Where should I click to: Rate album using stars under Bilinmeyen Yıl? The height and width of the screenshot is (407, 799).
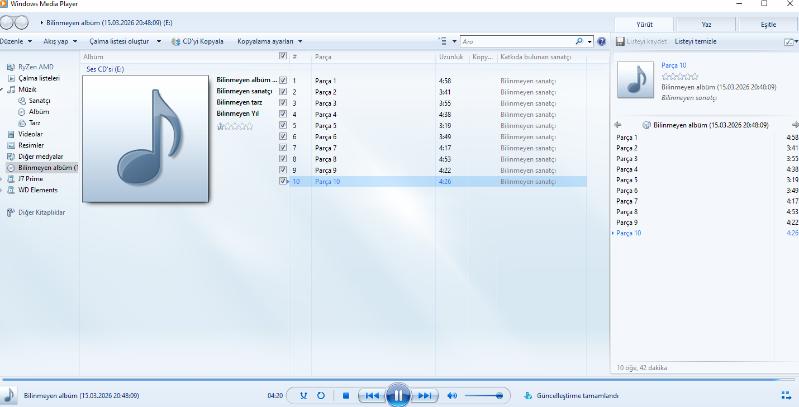pos(235,126)
